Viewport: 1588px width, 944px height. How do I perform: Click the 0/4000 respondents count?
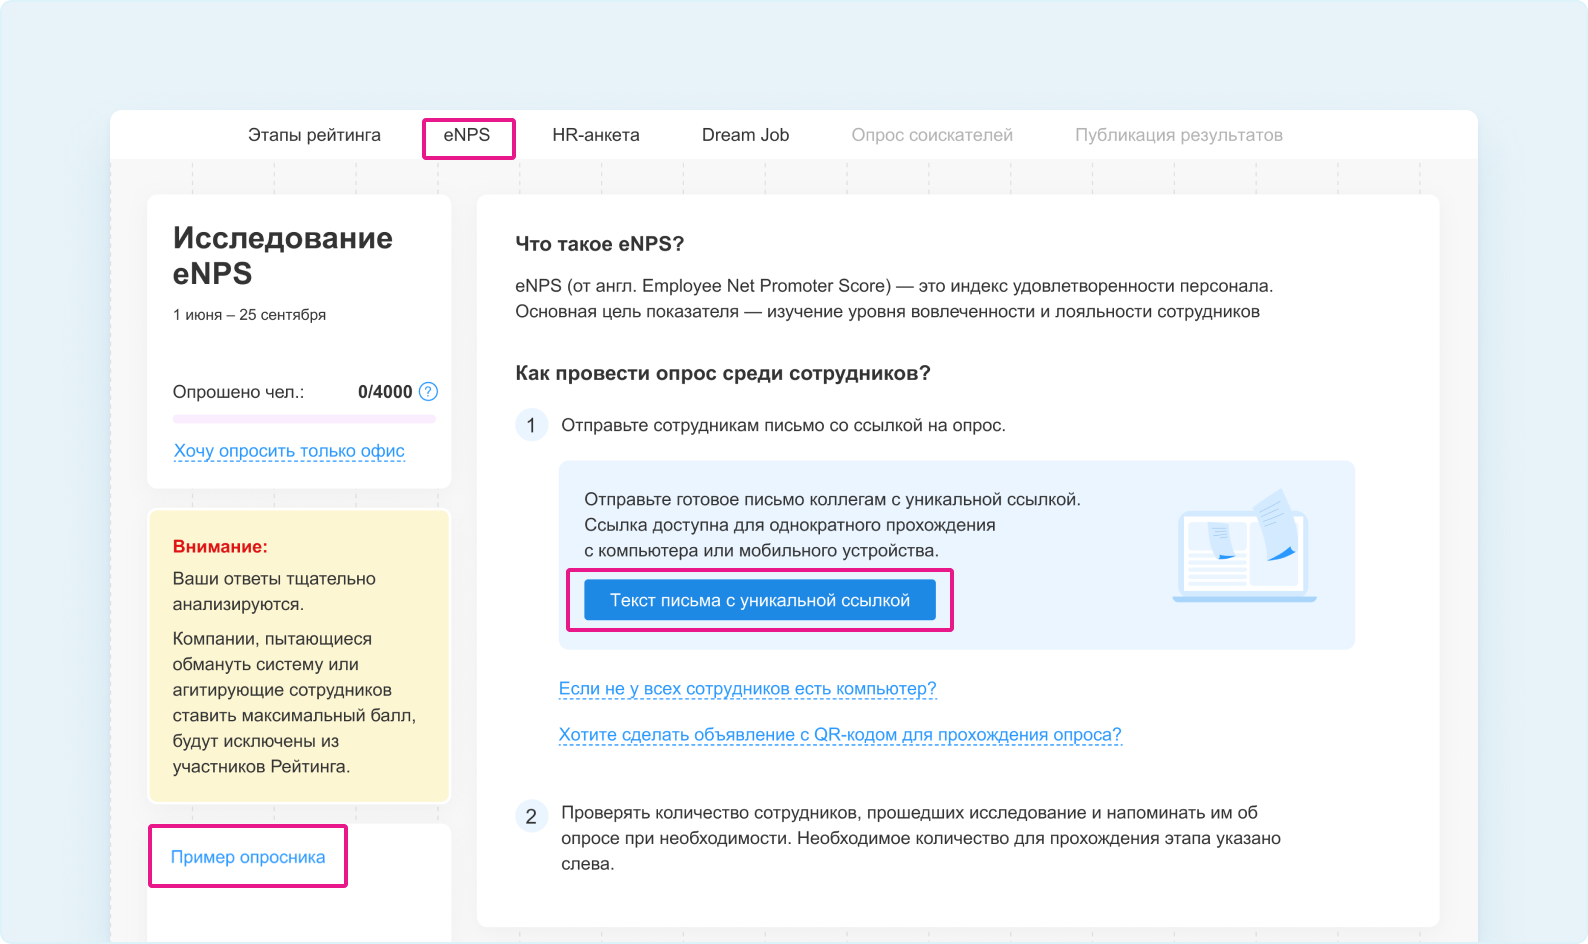click(x=385, y=392)
